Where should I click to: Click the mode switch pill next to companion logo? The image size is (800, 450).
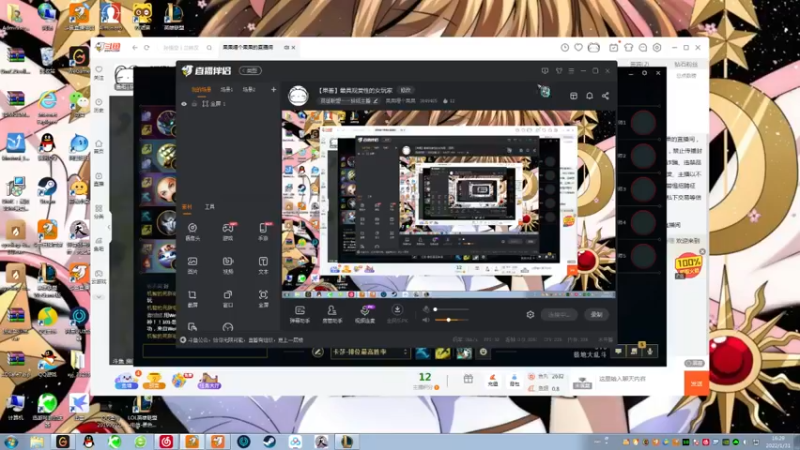251,70
